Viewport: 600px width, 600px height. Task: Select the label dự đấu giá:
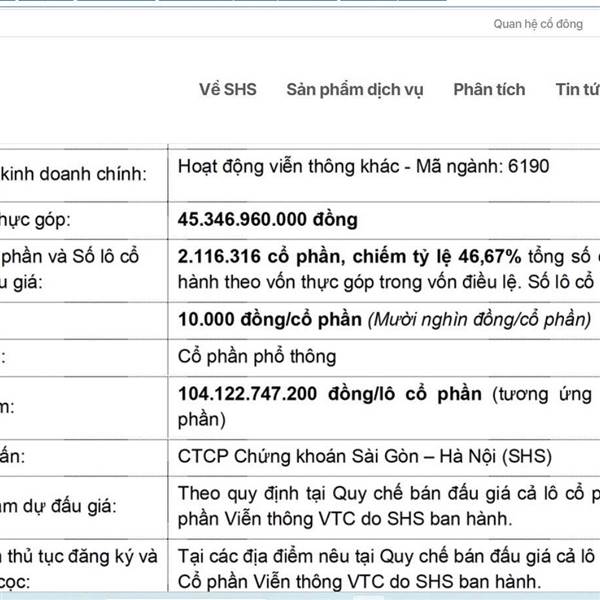click(x=69, y=507)
